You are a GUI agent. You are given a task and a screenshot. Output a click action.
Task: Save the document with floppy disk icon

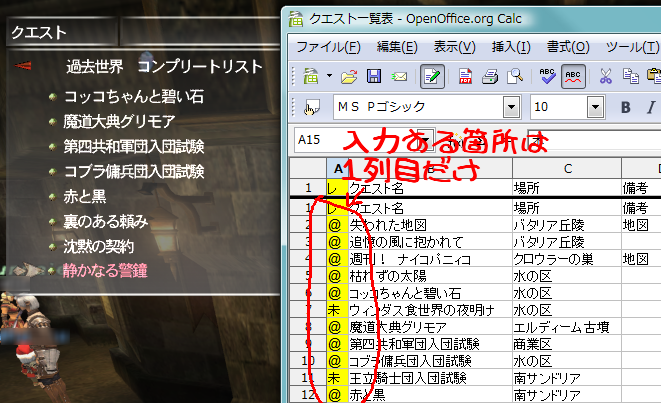pyautogui.click(x=374, y=76)
